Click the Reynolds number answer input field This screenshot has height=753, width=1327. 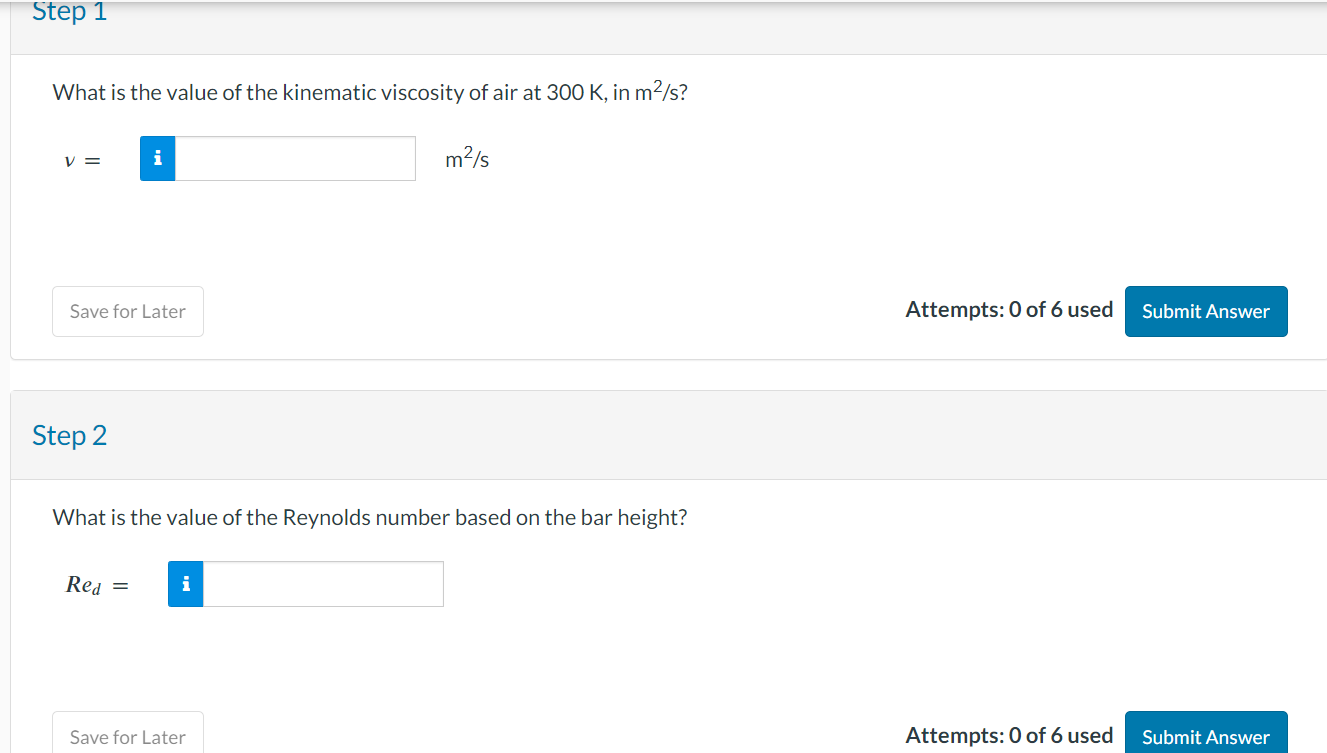click(x=323, y=583)
